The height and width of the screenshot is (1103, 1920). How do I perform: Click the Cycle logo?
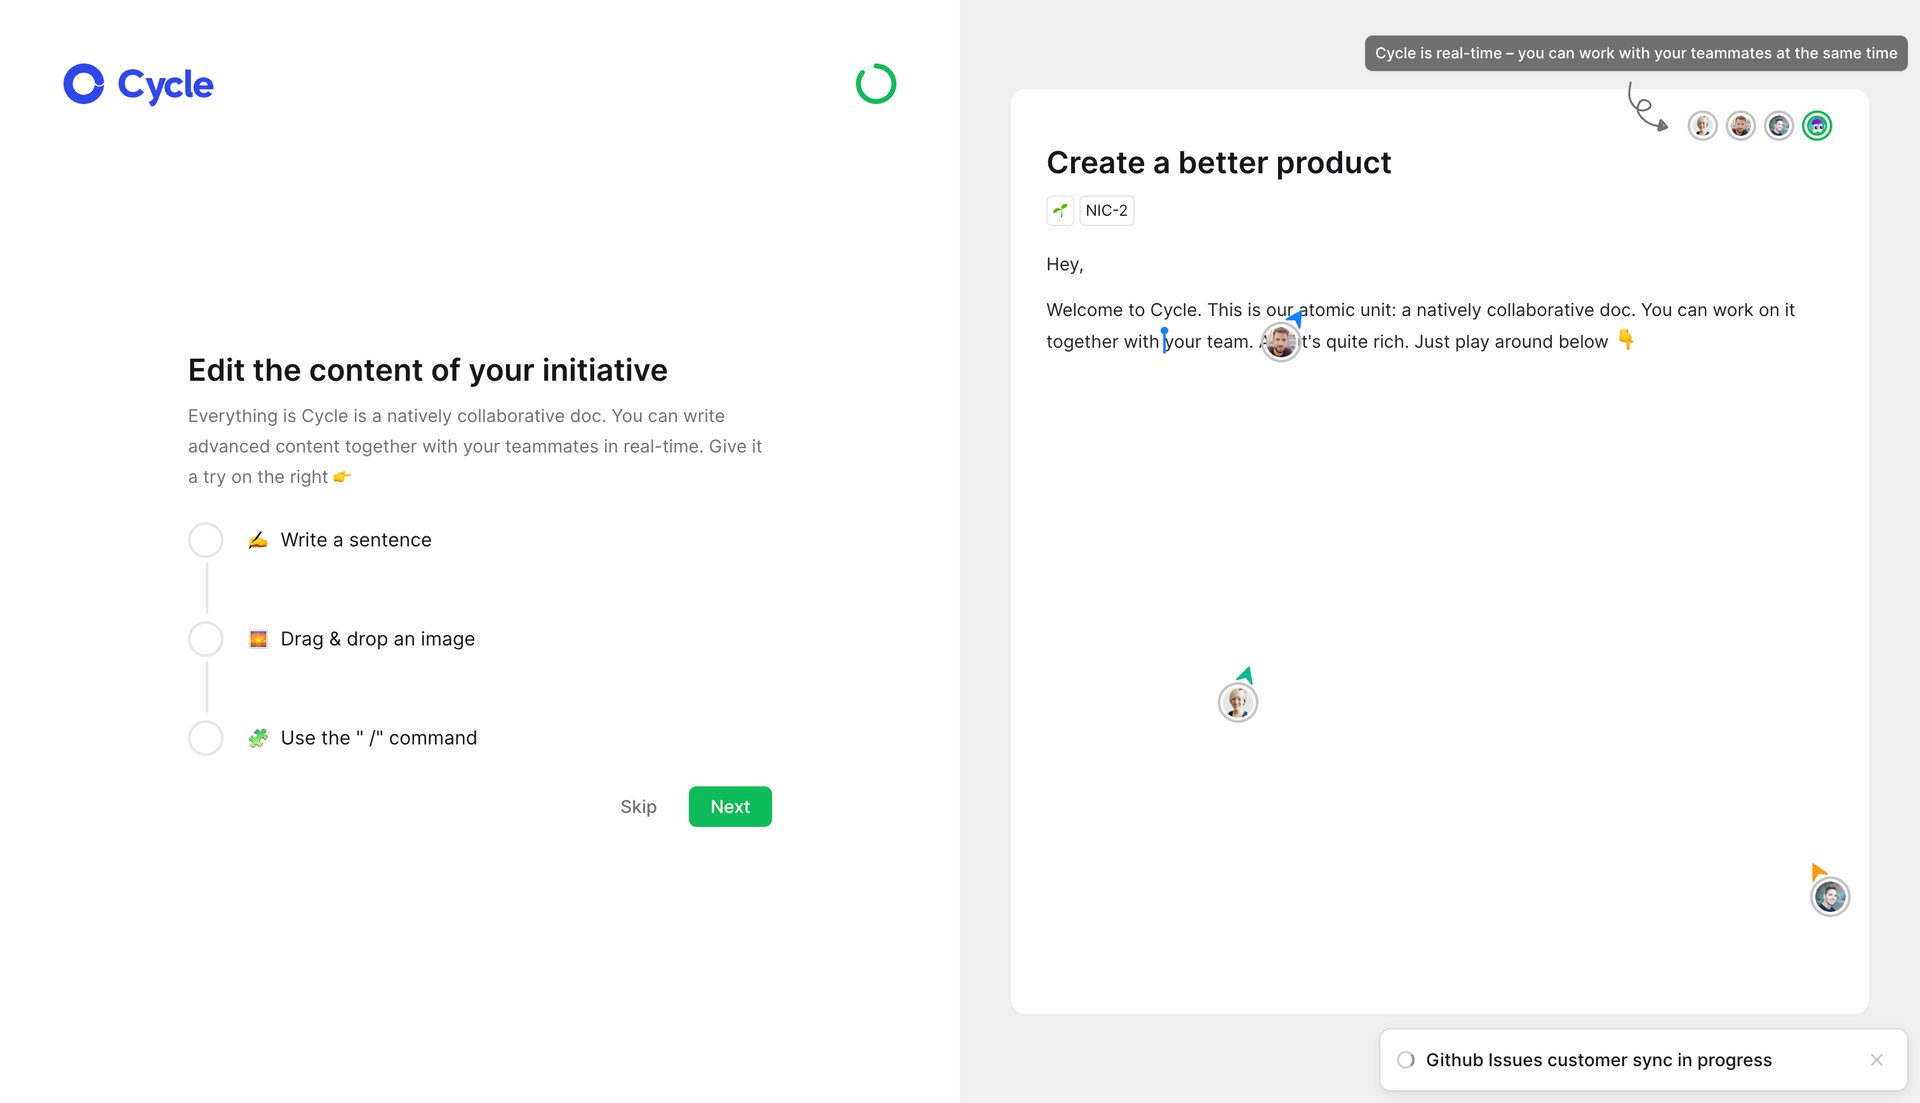tap(137, 85)
